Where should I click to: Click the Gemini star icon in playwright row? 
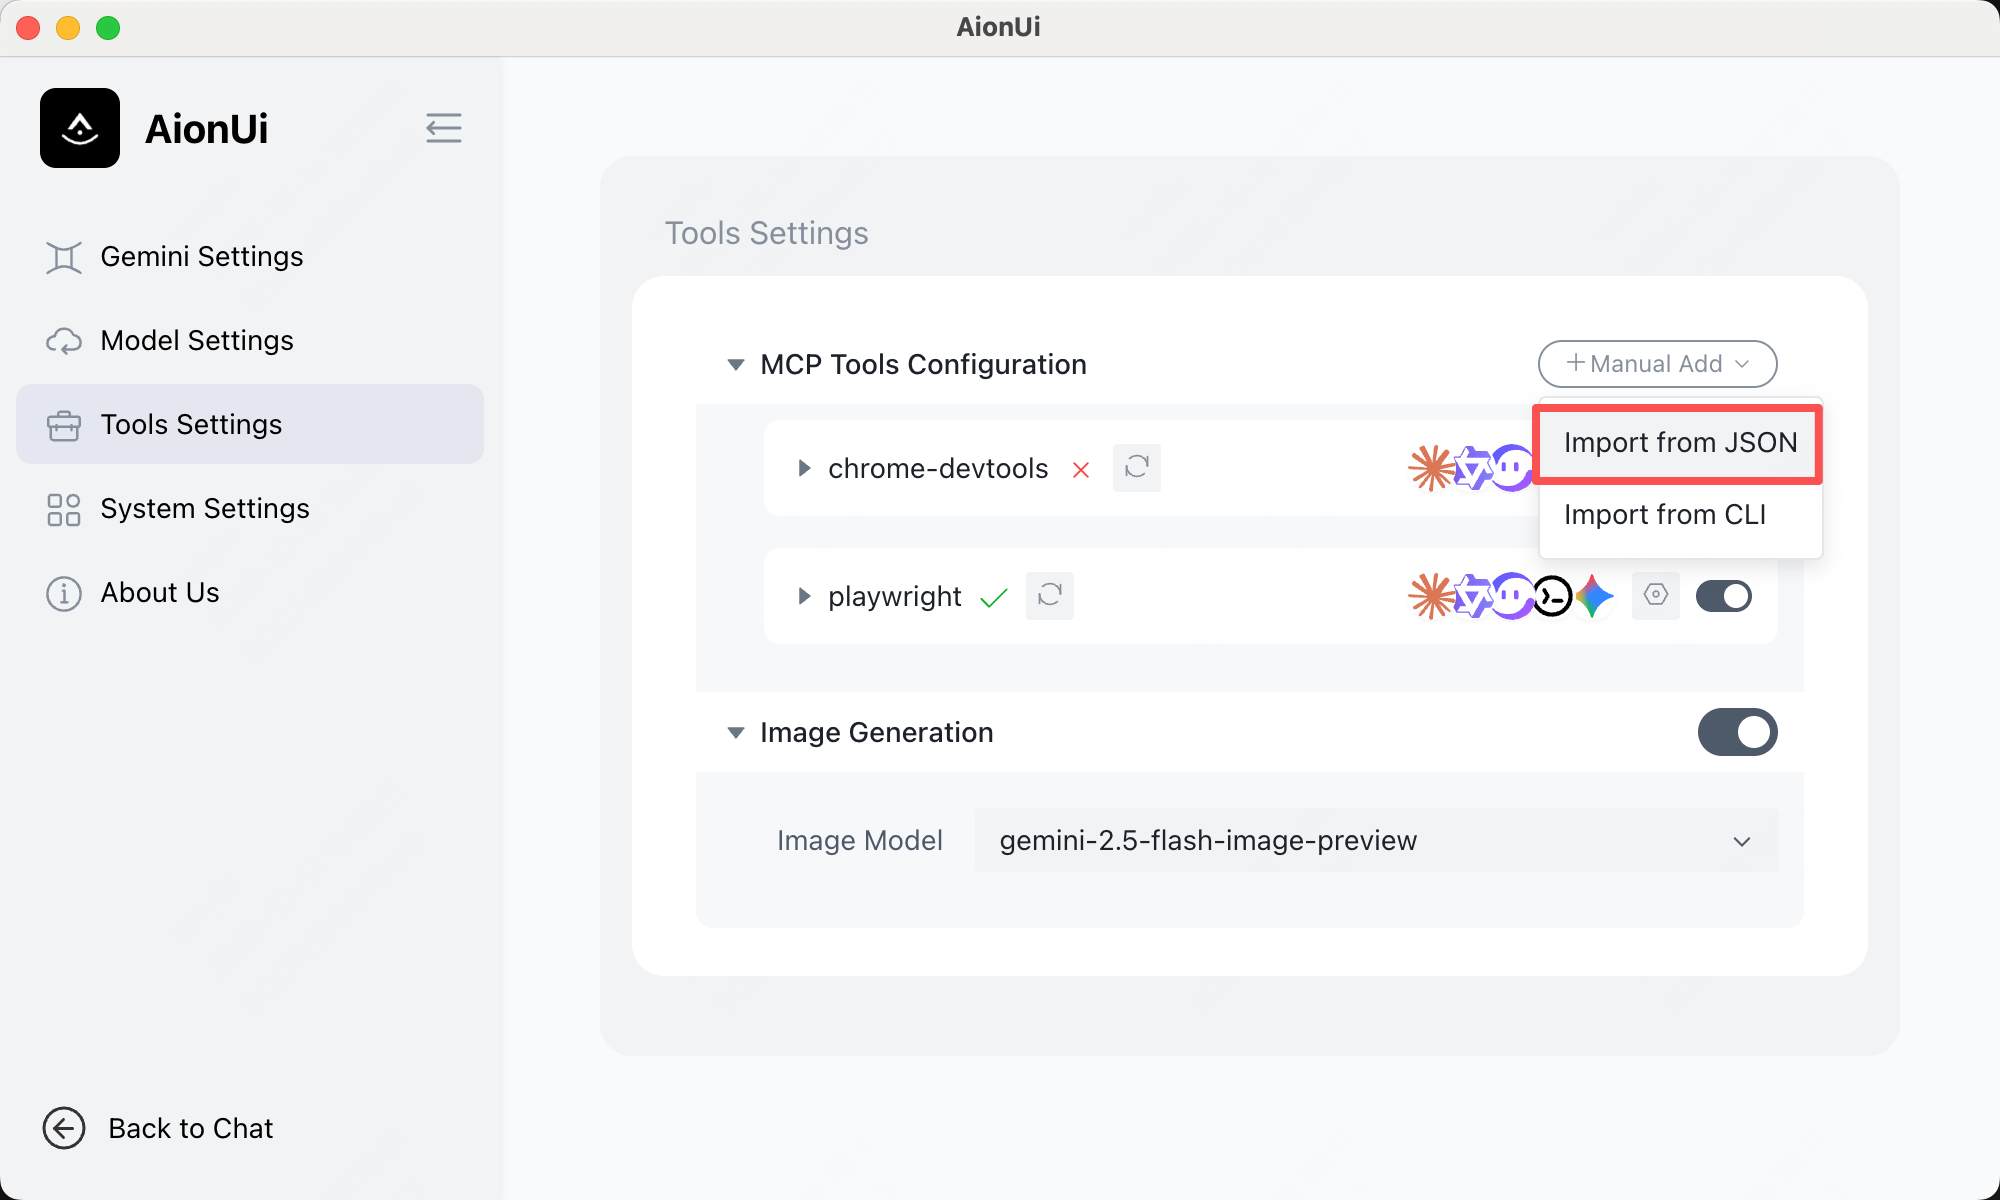point(1594,597)
